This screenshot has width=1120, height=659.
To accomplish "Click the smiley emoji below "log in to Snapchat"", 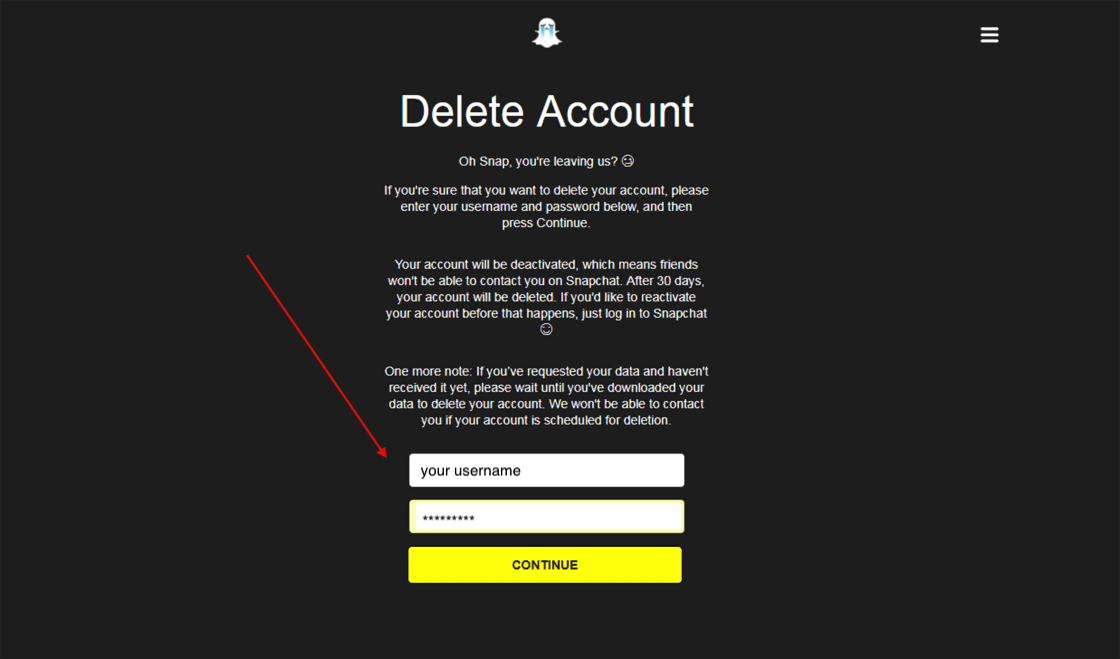I will [546, 329].
